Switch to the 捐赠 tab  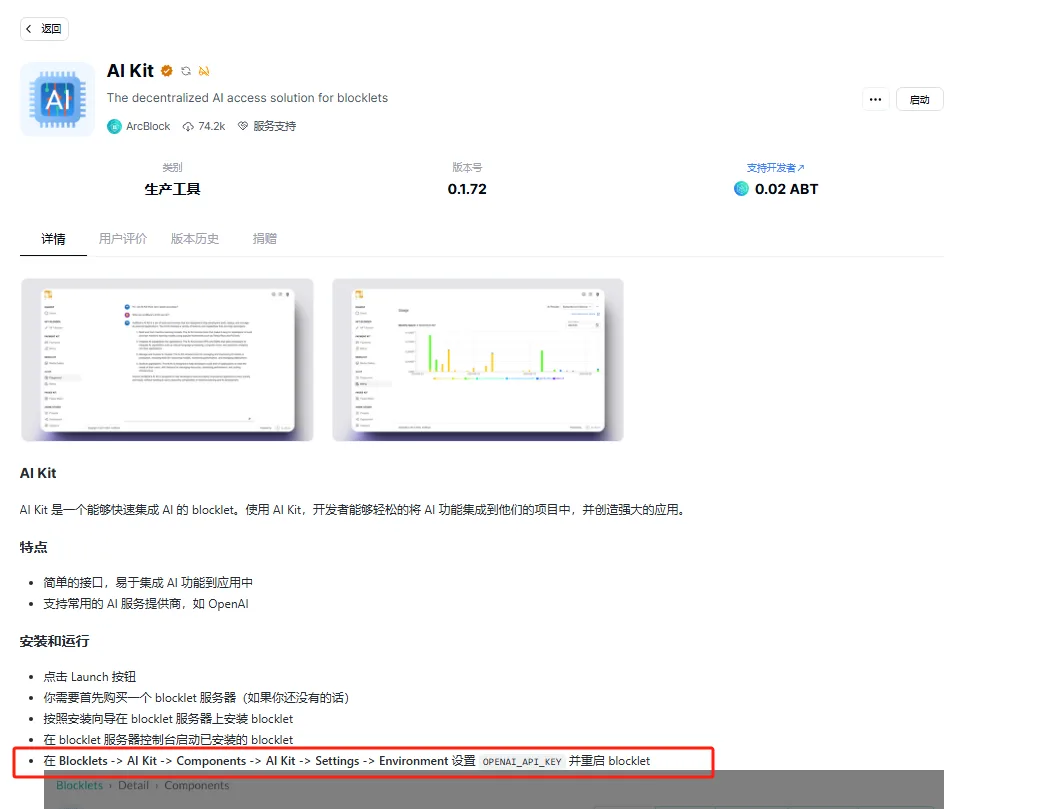coord(265,239)
